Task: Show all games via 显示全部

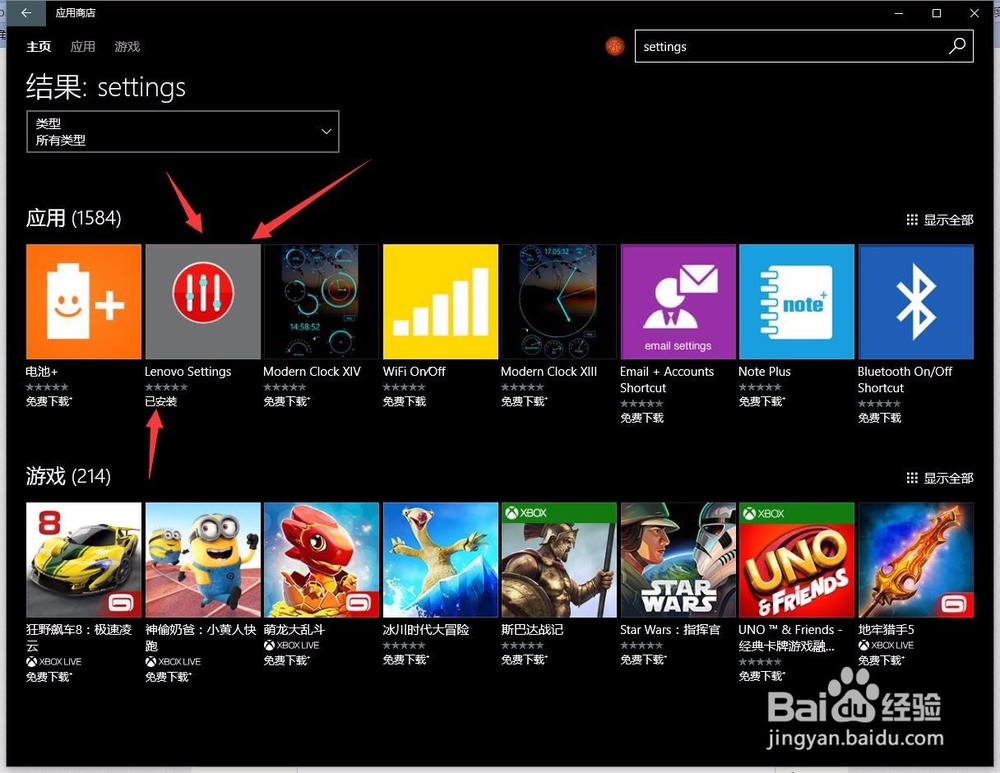Action: pos(940,478)
